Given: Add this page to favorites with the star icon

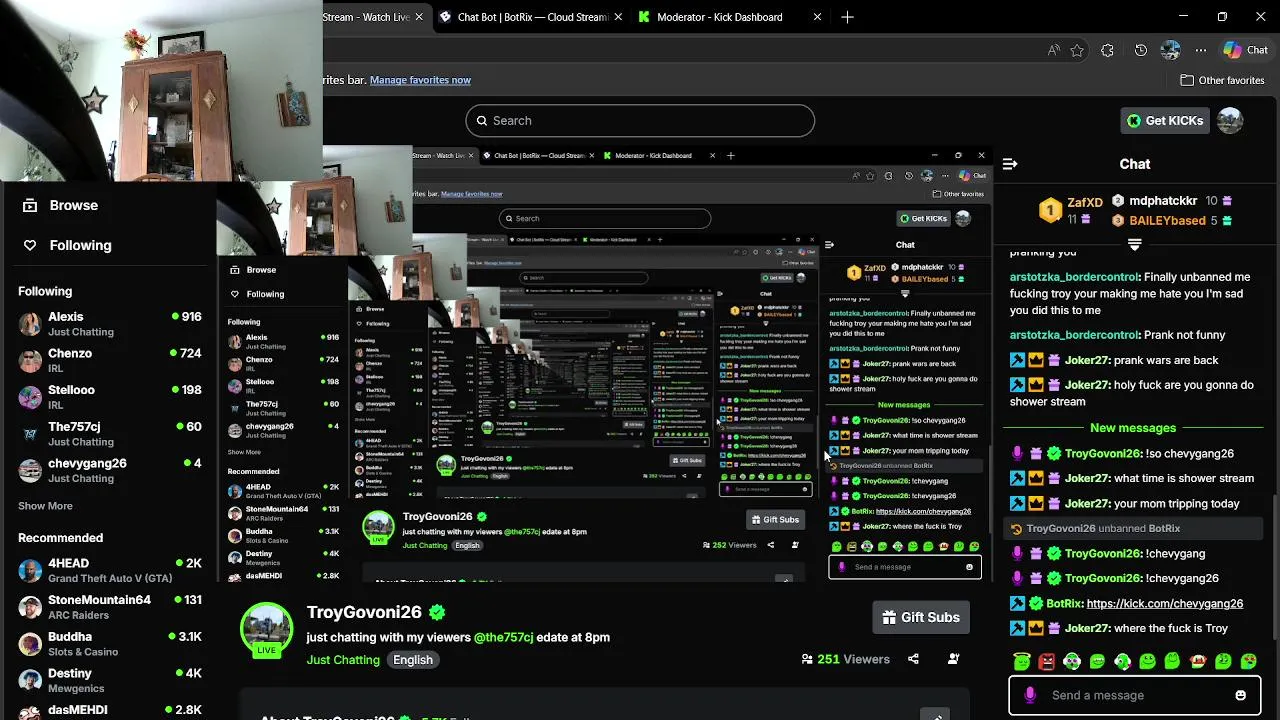Looking at the screenshot, I should pyautogui.click(x=1077, y=50).
